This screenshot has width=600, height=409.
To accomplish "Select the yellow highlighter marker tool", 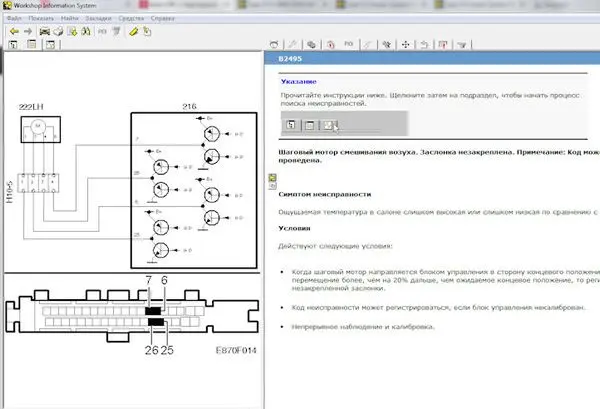I will pyautogui.click(x=133, y=31).
